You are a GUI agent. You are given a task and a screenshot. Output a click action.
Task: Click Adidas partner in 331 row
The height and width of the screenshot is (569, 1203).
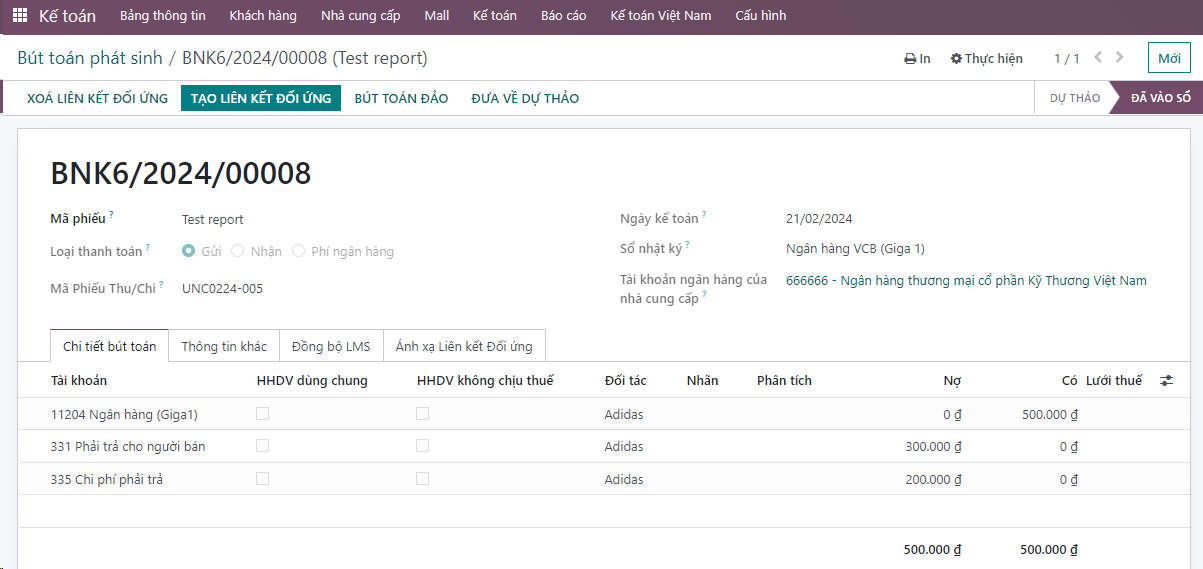[x=624, y=446]
